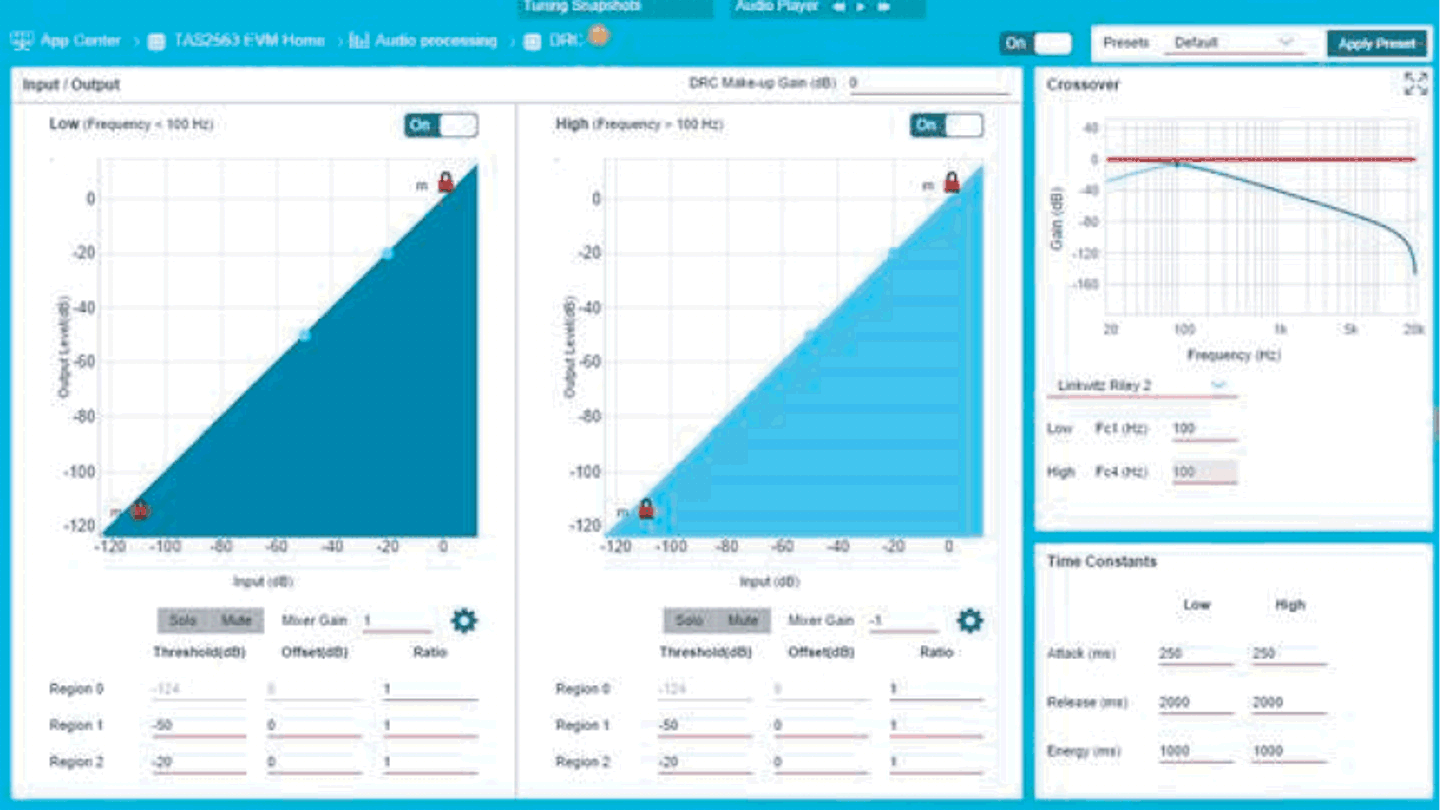Click Low Region 1 Ratio field

(430, 726)
